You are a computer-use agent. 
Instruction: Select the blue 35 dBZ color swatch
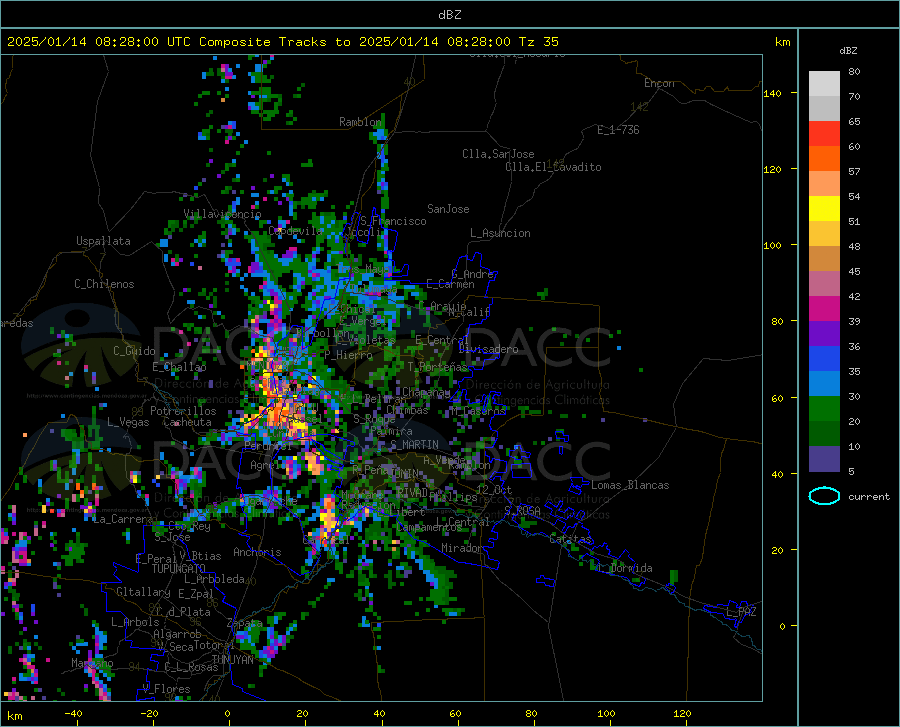(x=824, y=359)
